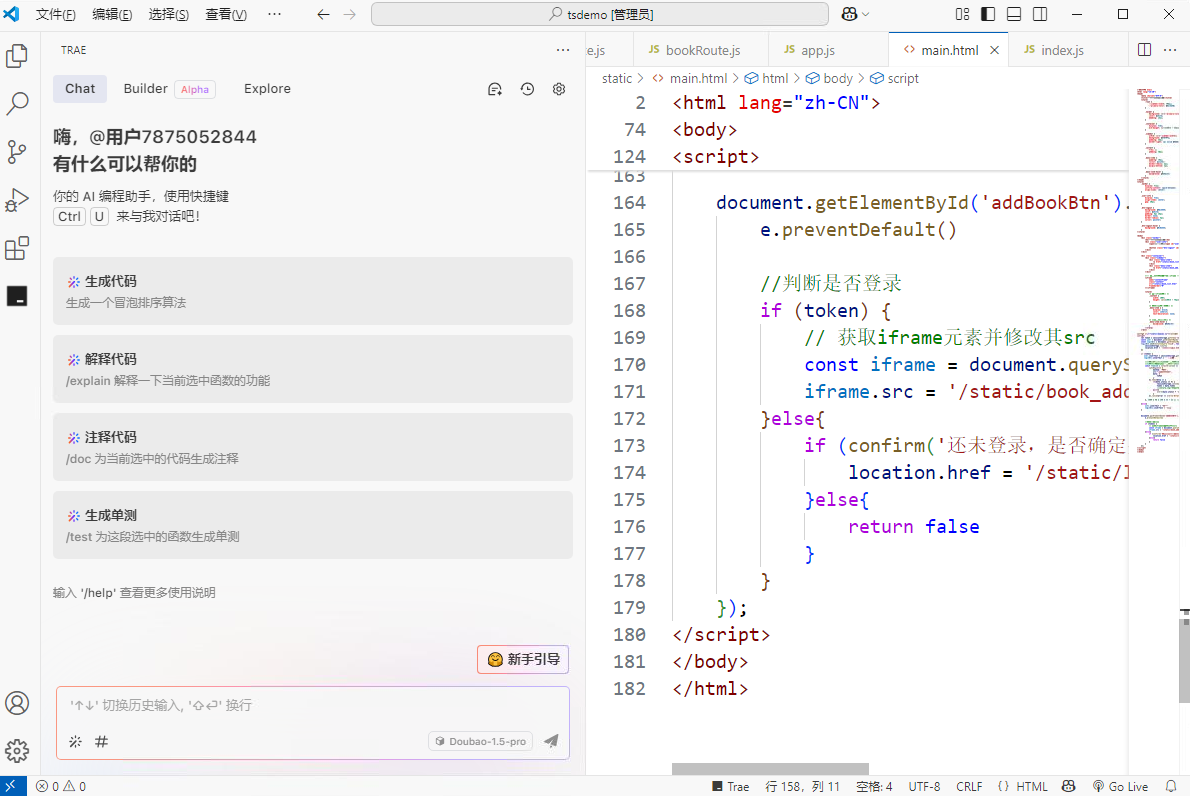Screen dimensions: 1190x796
Task: Open Trae chat settings gear
Action: tap(559, 90)
